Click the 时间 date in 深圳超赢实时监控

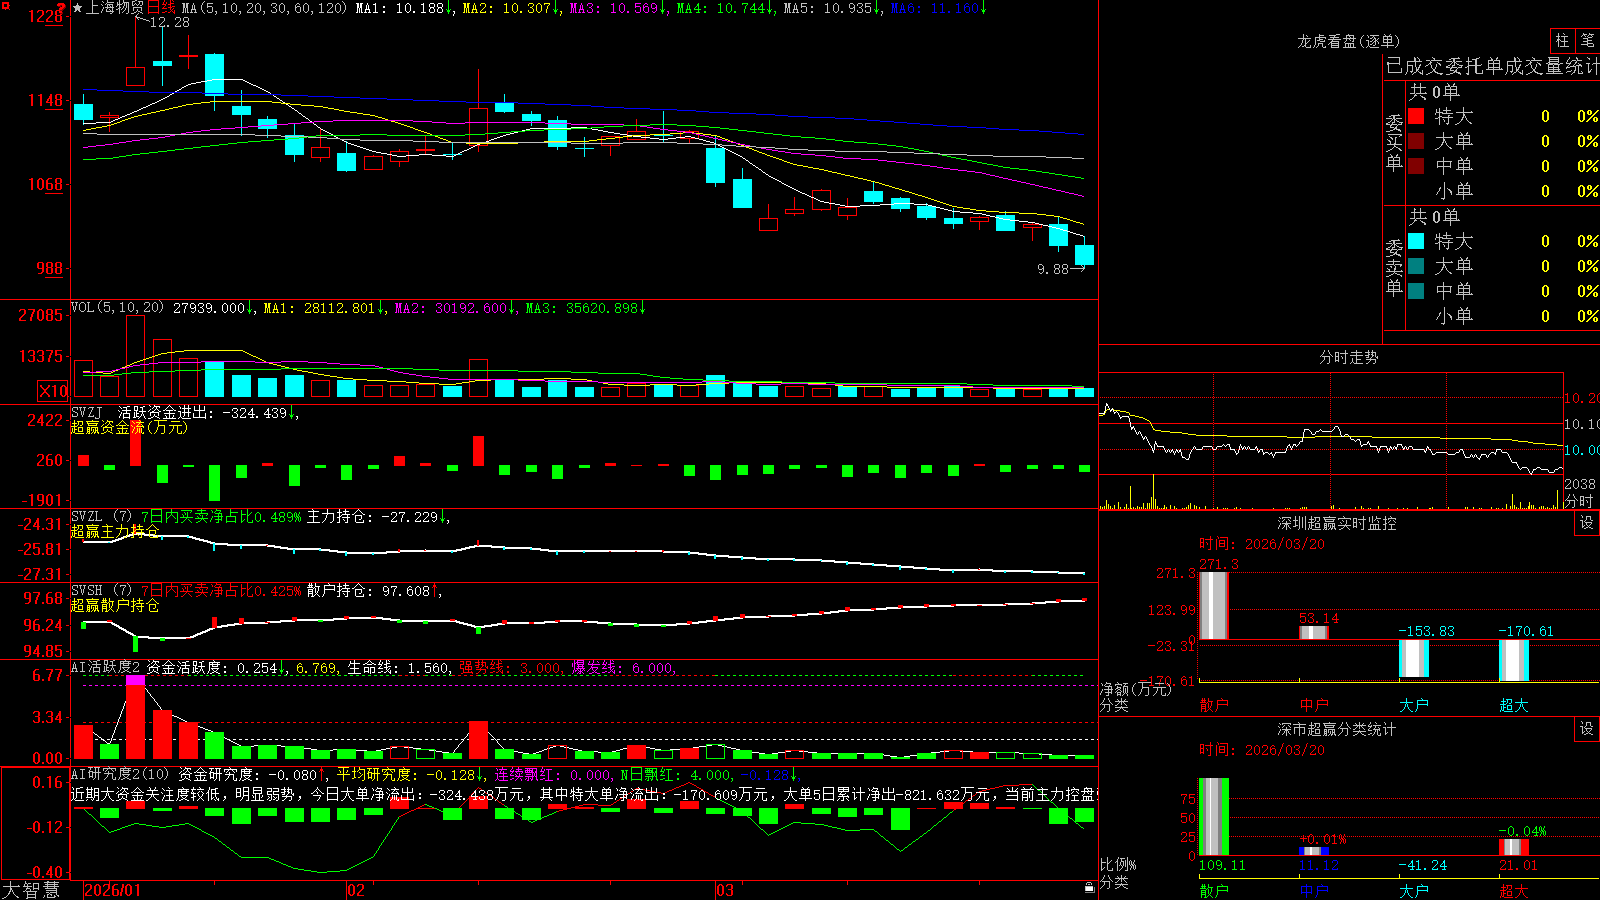tap(1261, 544)
